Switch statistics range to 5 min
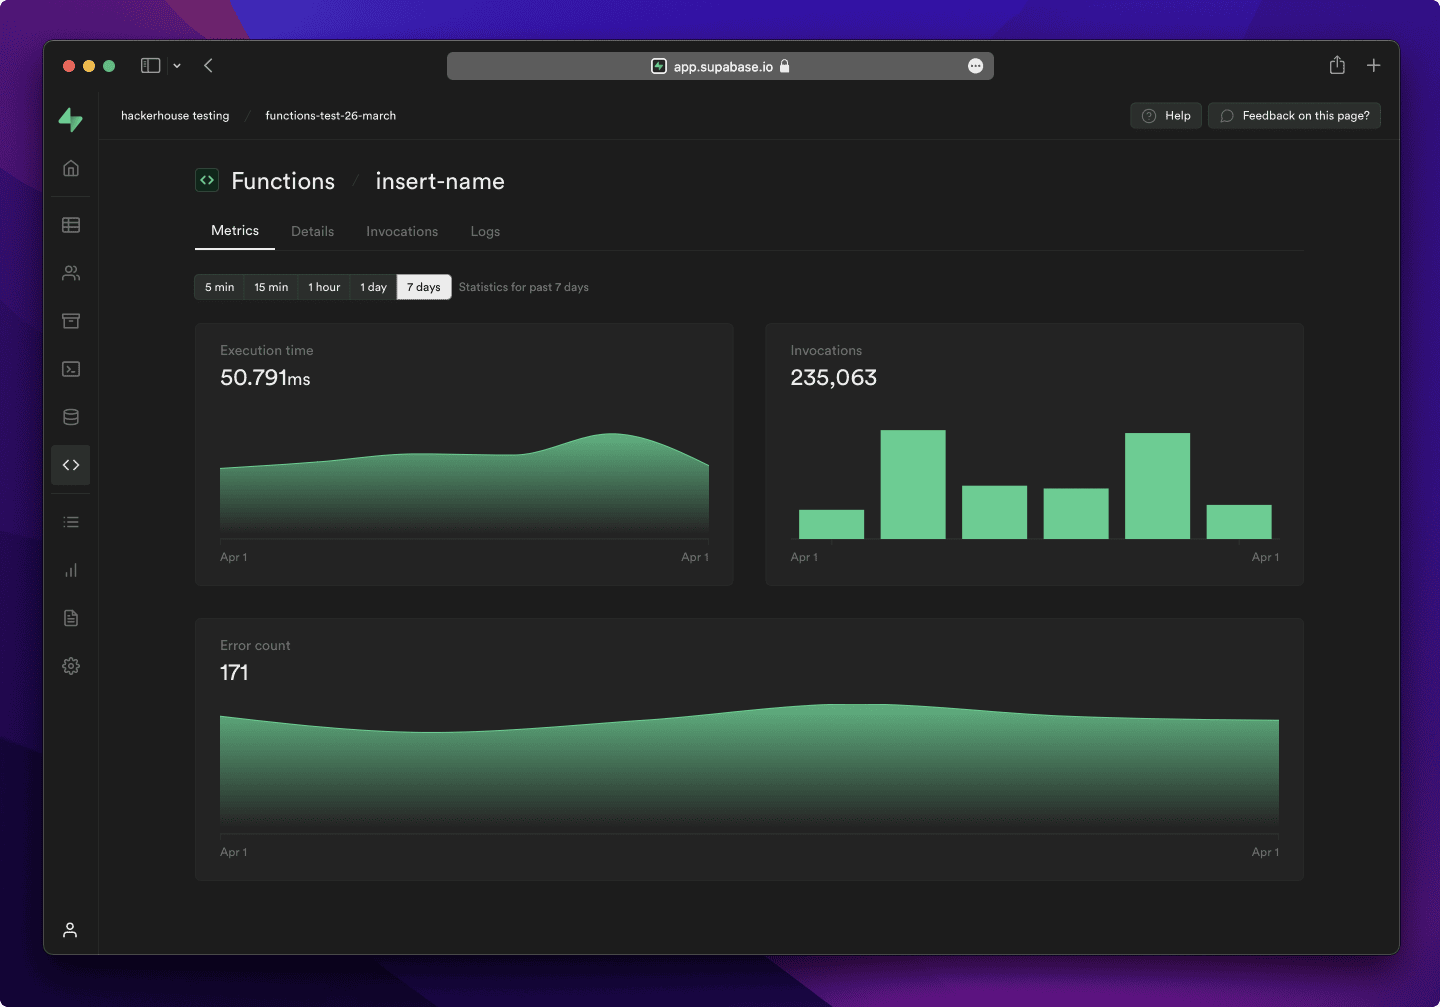This screenshot has width=1440, height=1007. (218, 287)
